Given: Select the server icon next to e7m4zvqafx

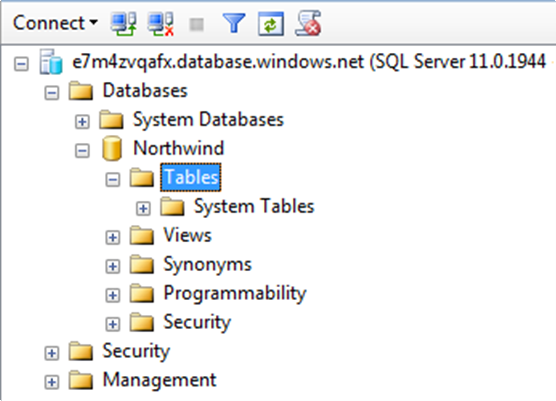Looking at the screenshot, I should (x=51, y=62).
